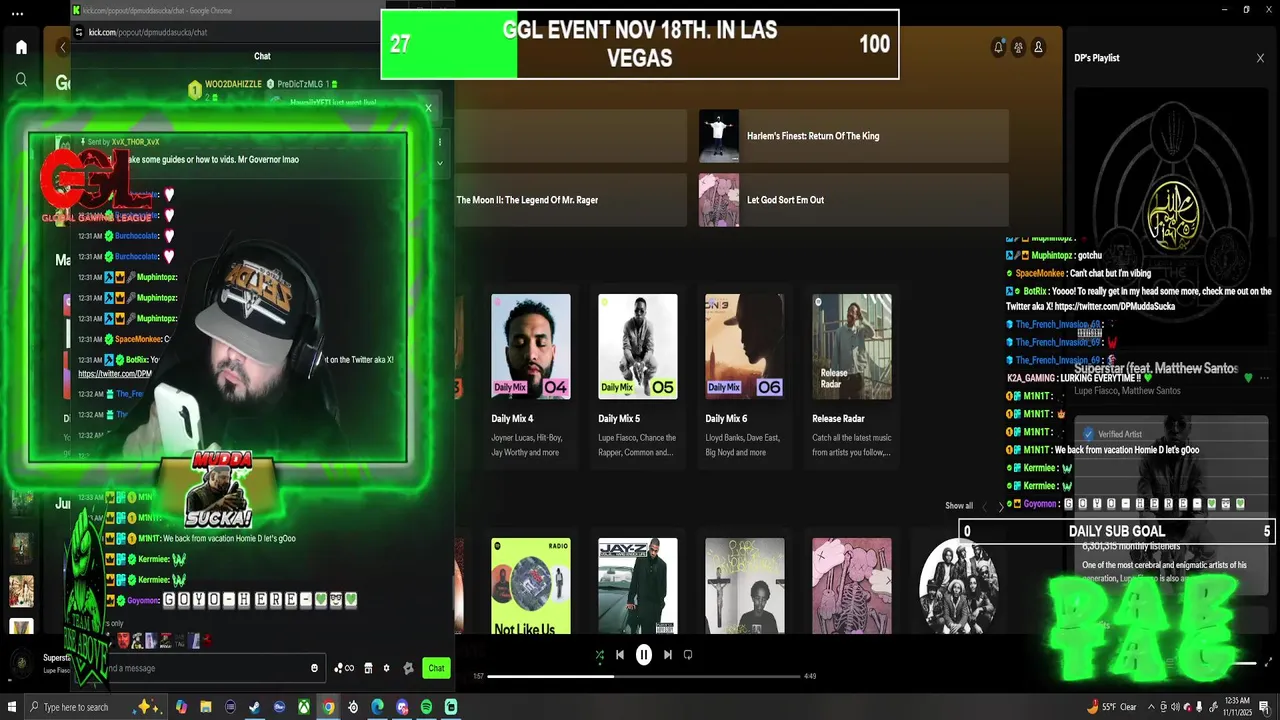Open Microsoft Edge from taskbar
This screenshot has height=720, width=1280.
pyautogui.click(x=377, y=707)
